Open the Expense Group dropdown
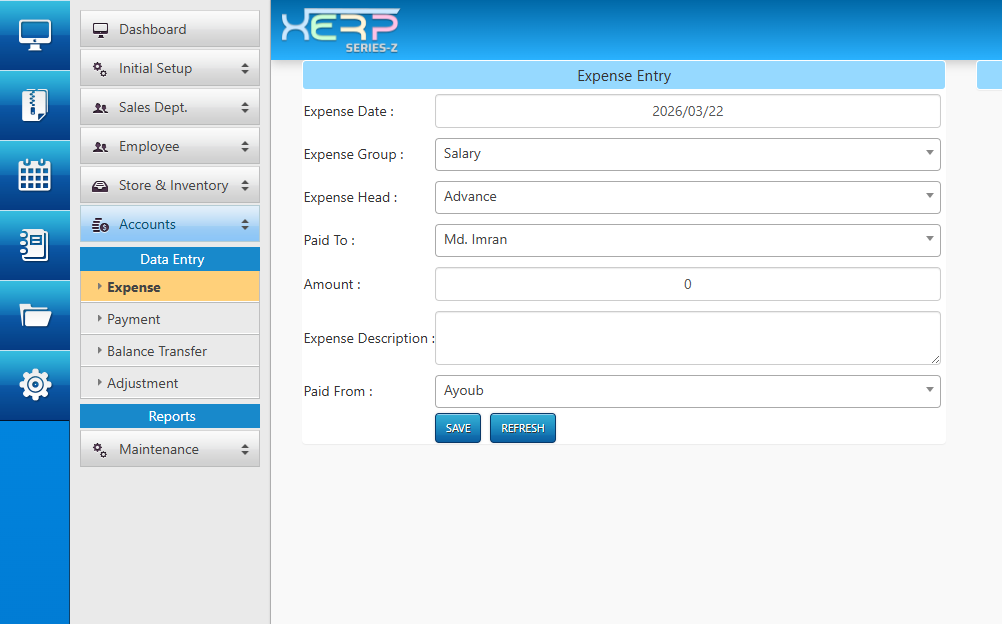1002x624 pixels. click(687, 154)
